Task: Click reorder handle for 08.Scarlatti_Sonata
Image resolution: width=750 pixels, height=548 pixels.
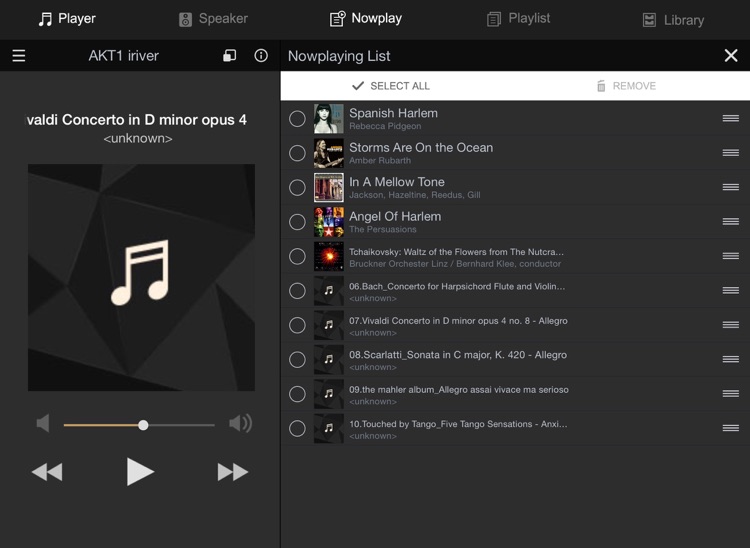Action: coord(730,359)
